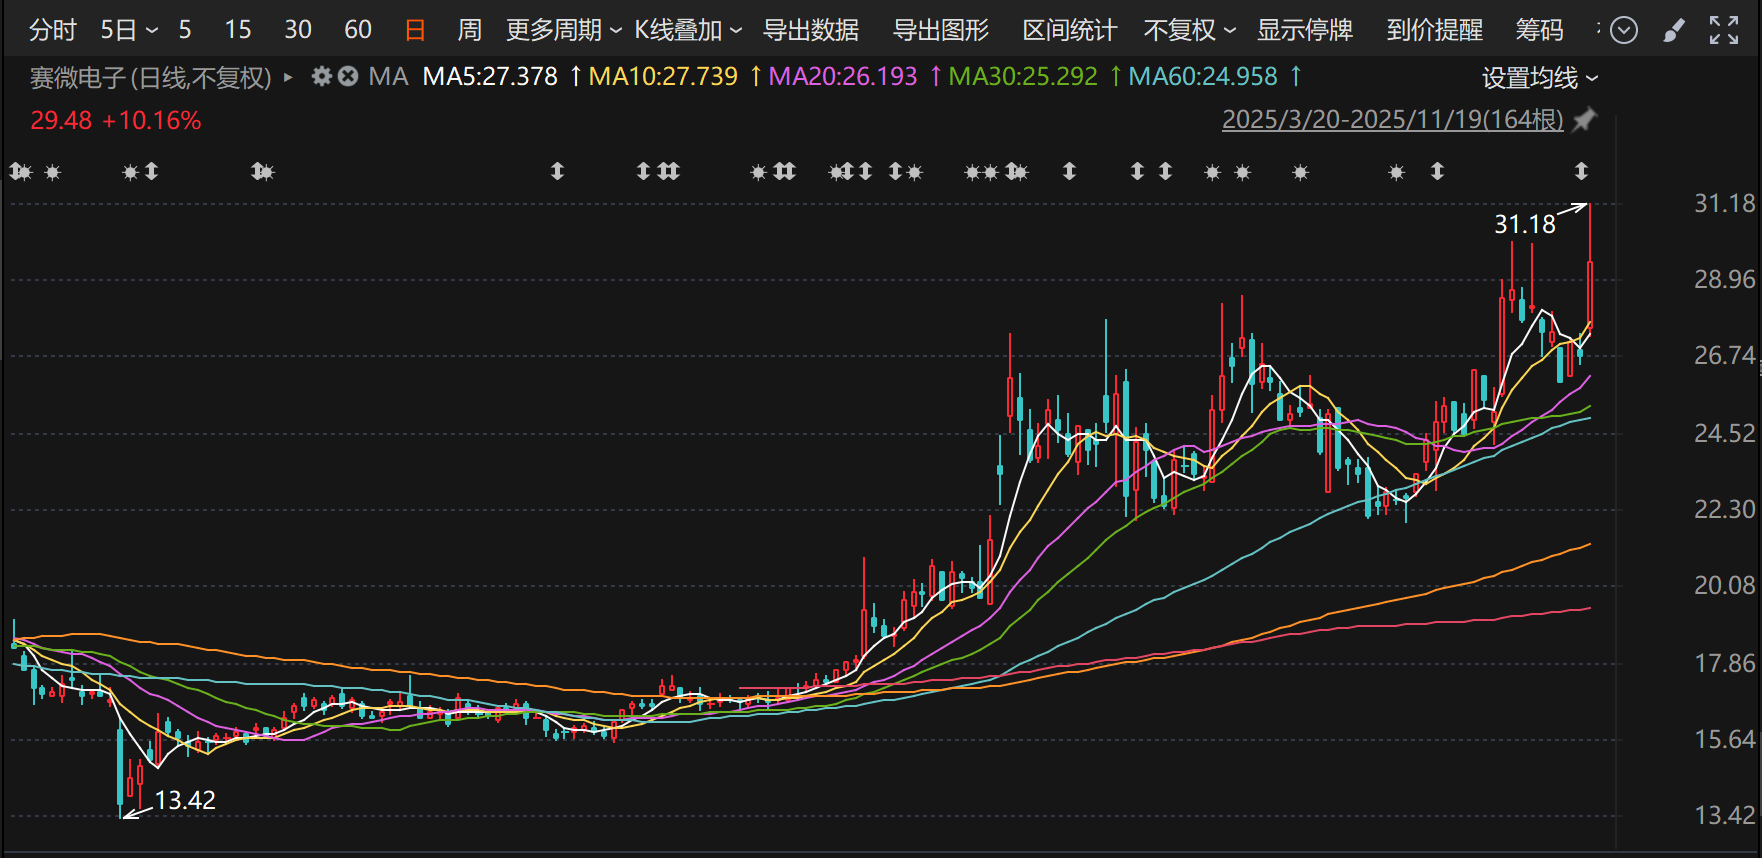This screenshot has width=1762, height=858.
Task: Open MA indicator settings gear icon
Action: coord(321,76)
